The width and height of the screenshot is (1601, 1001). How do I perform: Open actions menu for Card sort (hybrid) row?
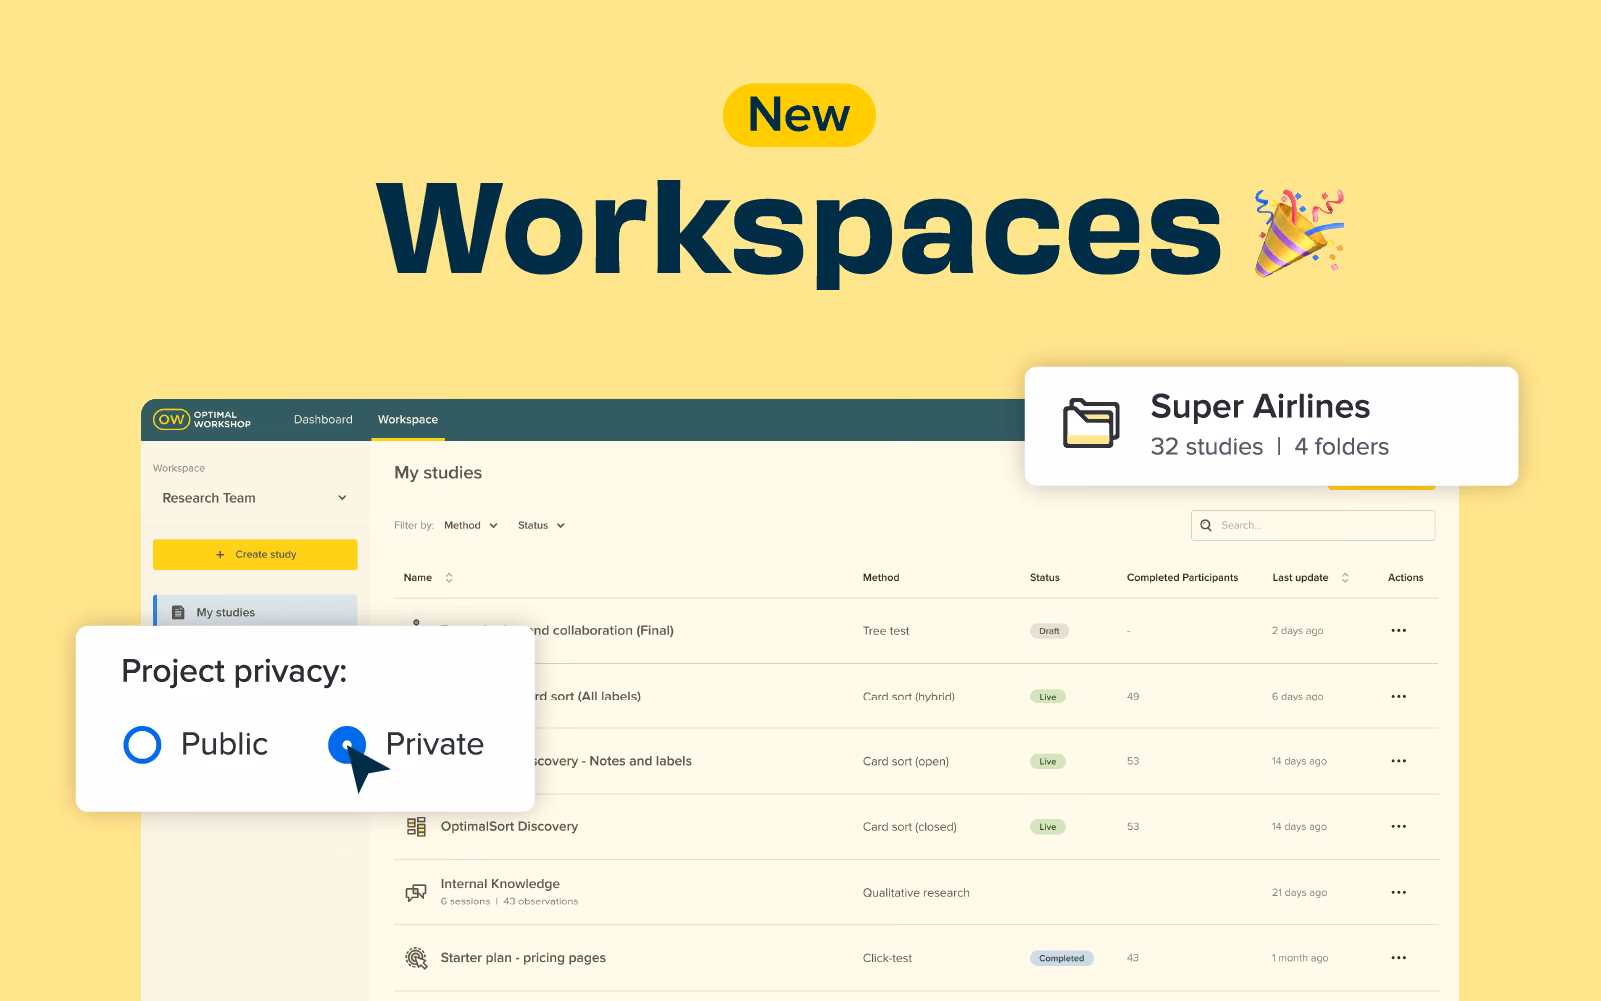1398,696
